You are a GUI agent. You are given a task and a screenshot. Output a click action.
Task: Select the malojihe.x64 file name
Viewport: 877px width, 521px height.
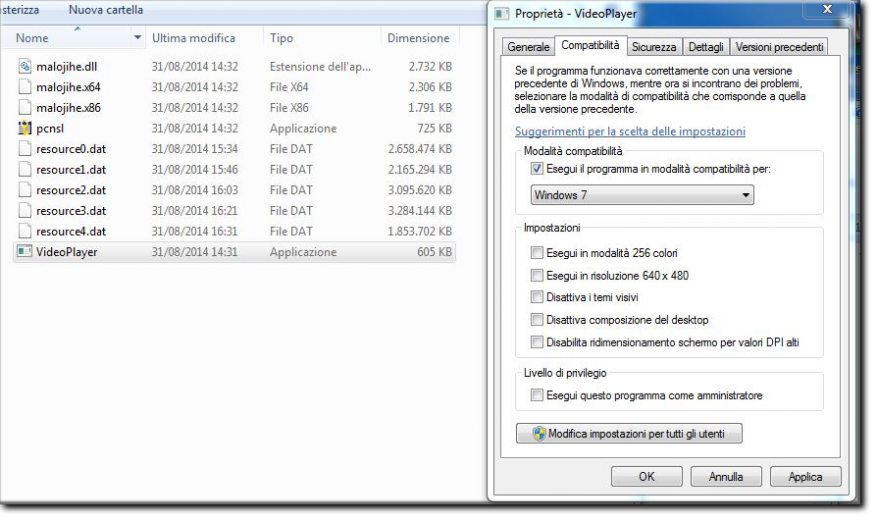click(68, 88)
